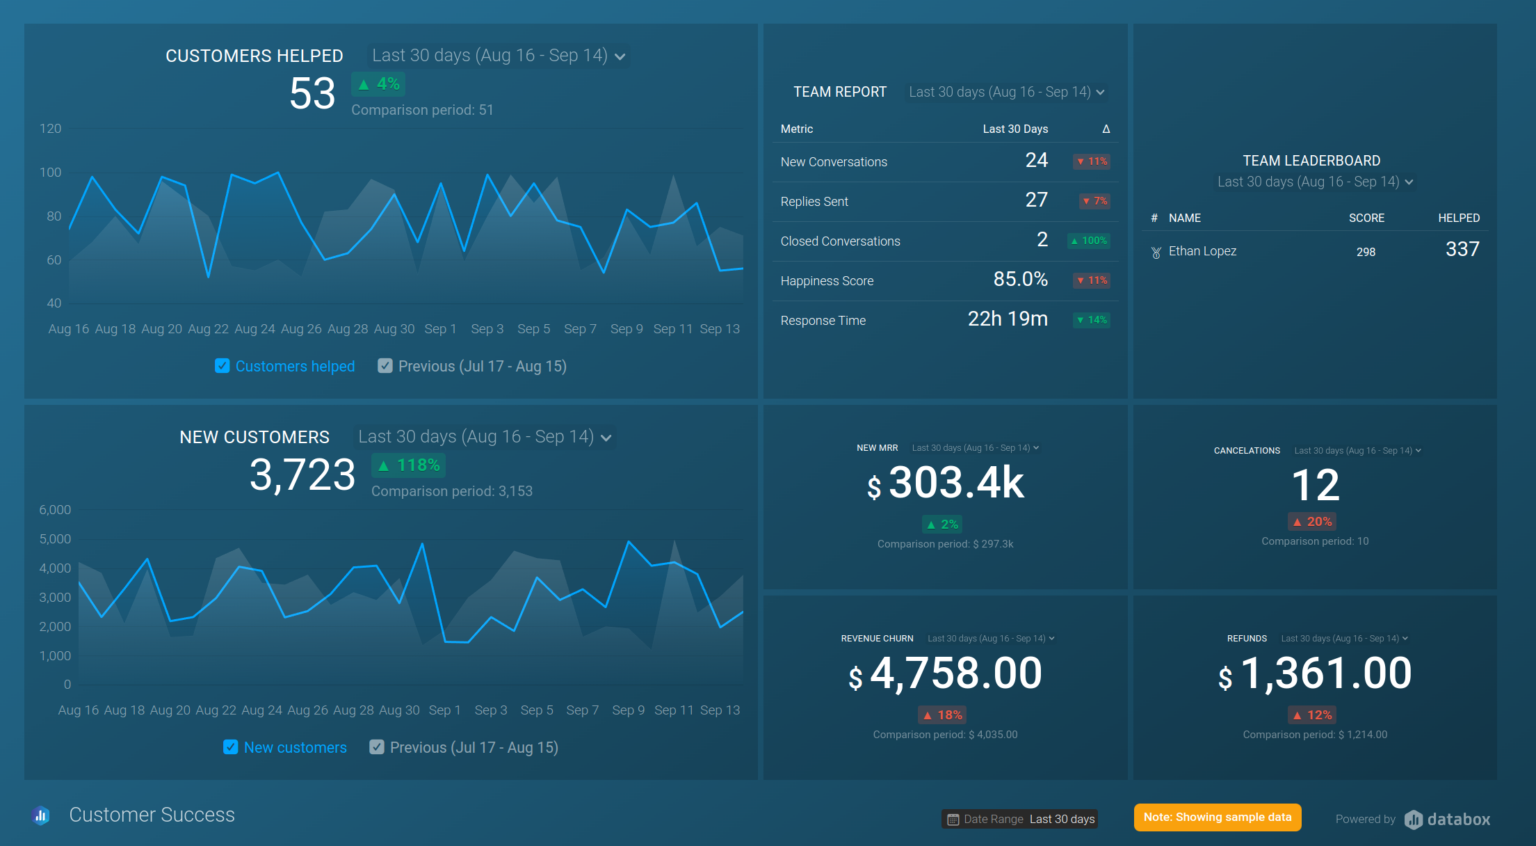Click the green 4% change badge for Customers Helped

coord(378,84)
